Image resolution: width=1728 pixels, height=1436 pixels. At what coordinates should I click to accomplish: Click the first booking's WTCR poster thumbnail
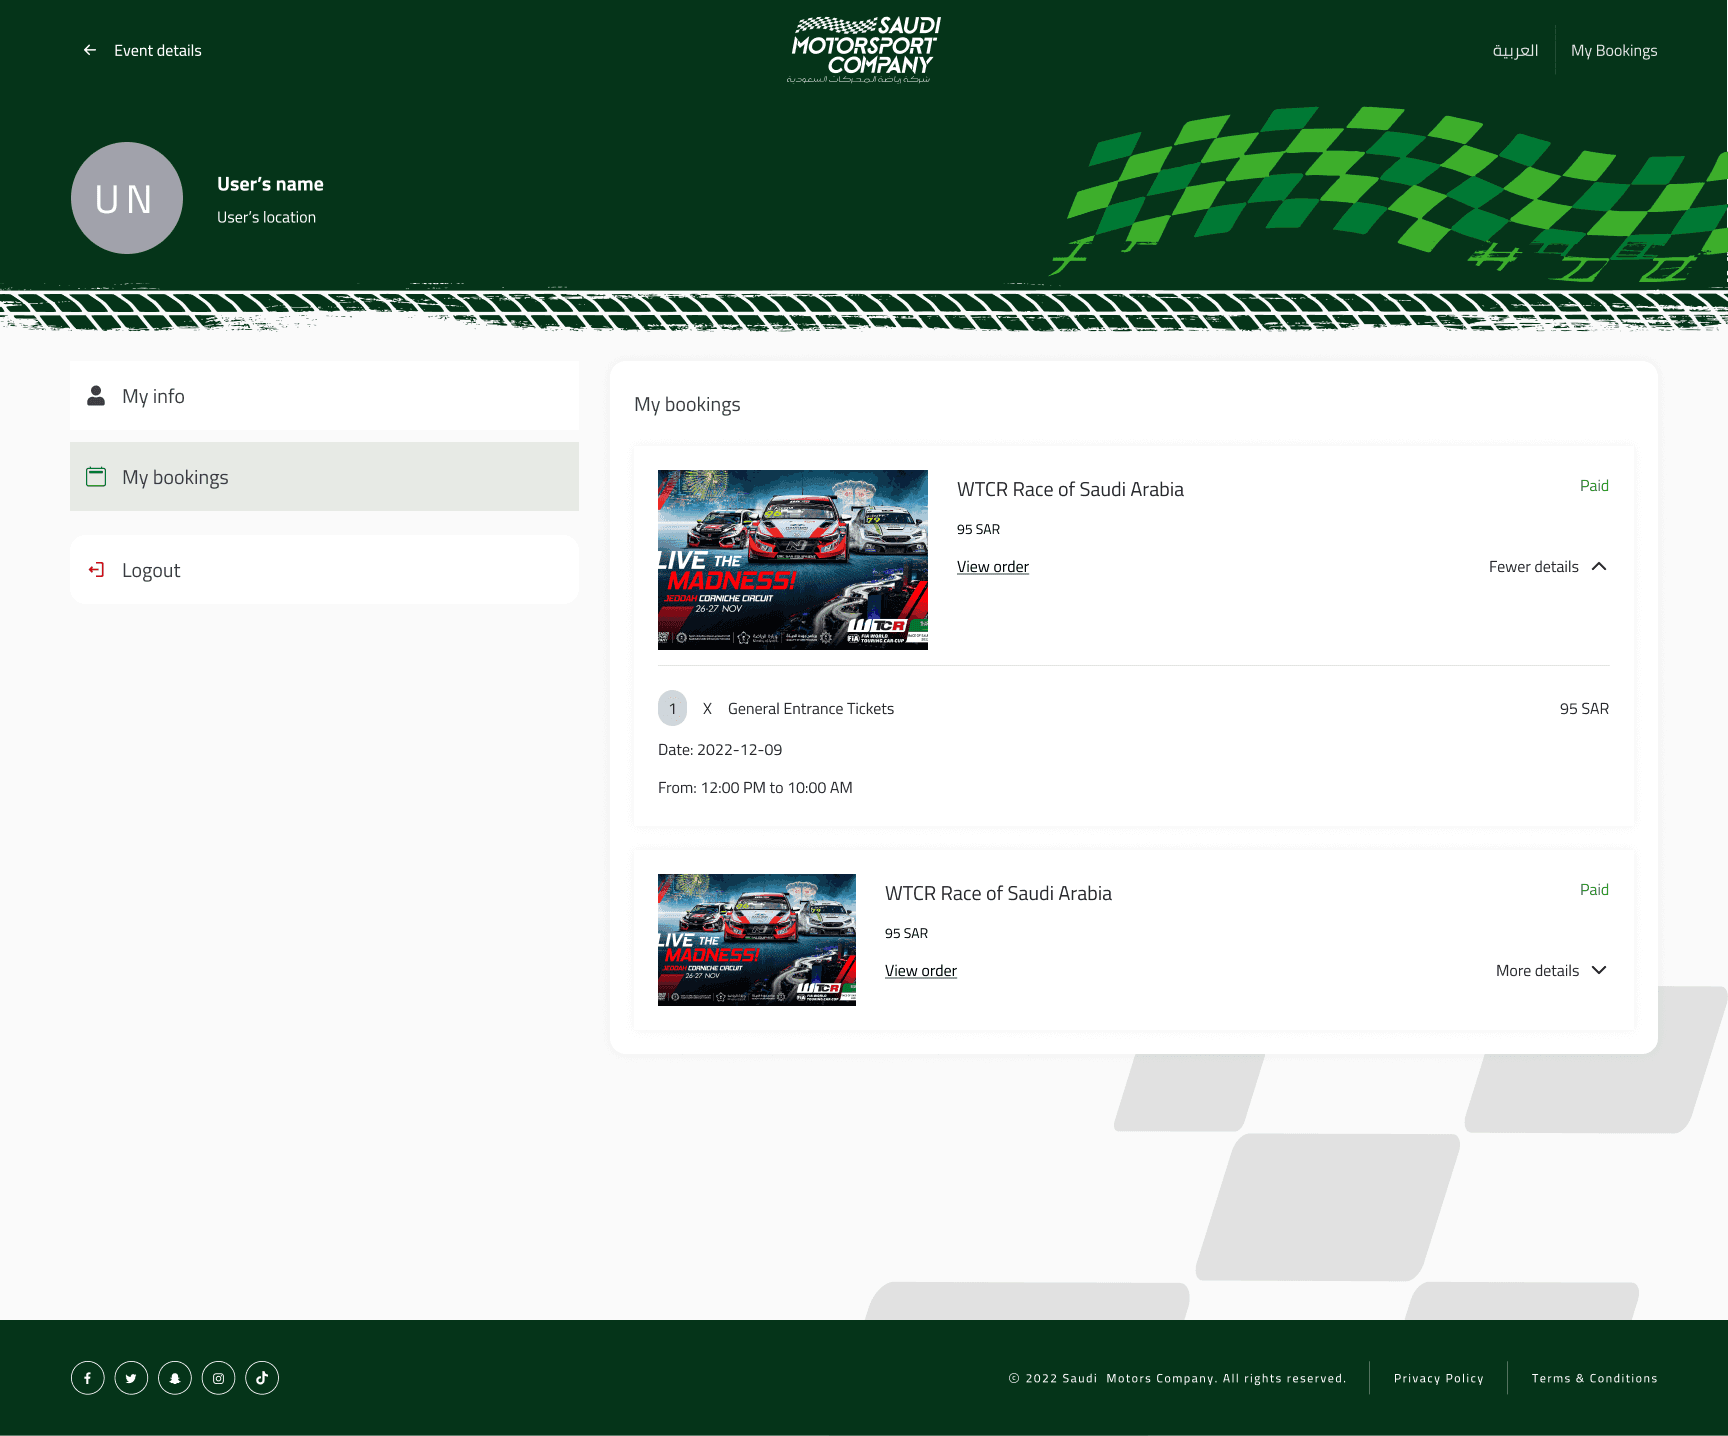click(793, 560)
